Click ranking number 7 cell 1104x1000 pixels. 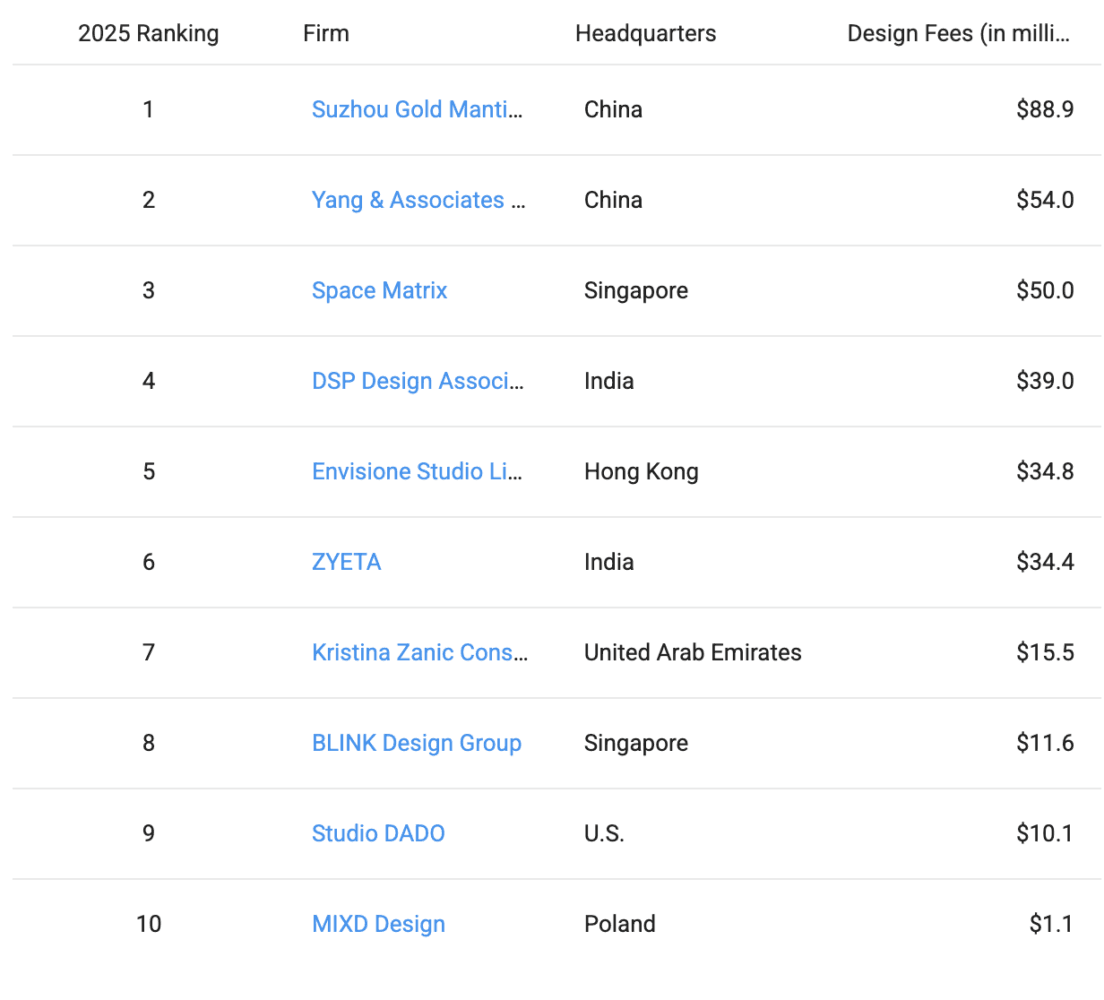149,653
